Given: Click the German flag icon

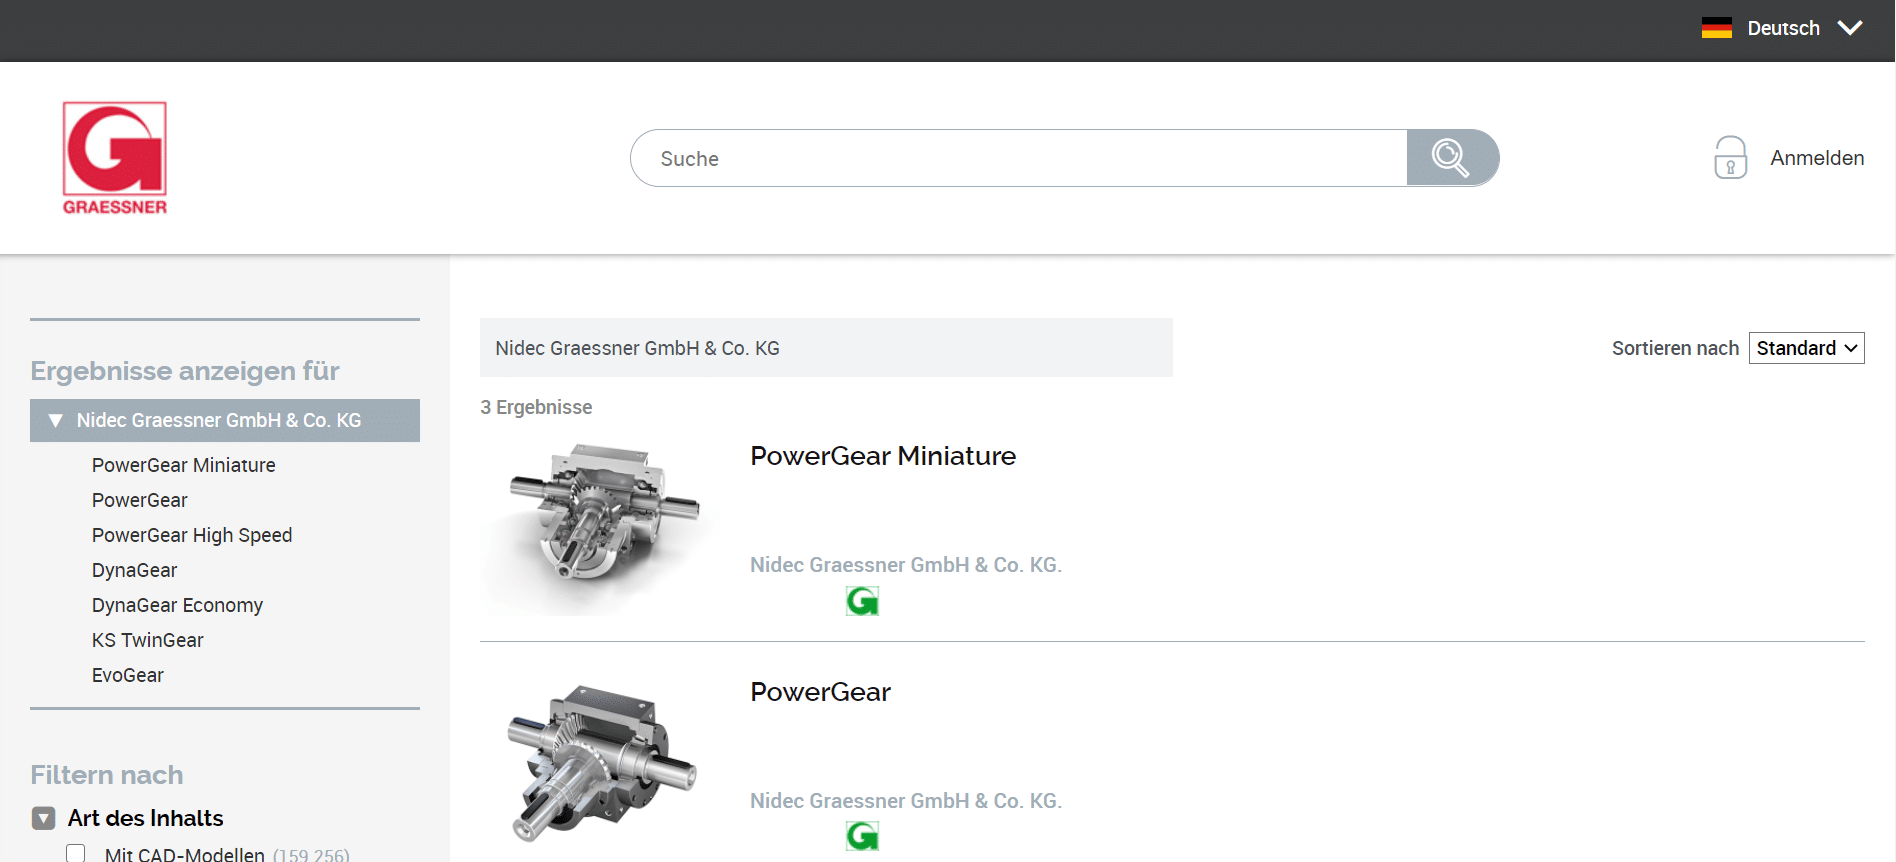Looking at the screenshot, I should click(x=1716, y=28).
